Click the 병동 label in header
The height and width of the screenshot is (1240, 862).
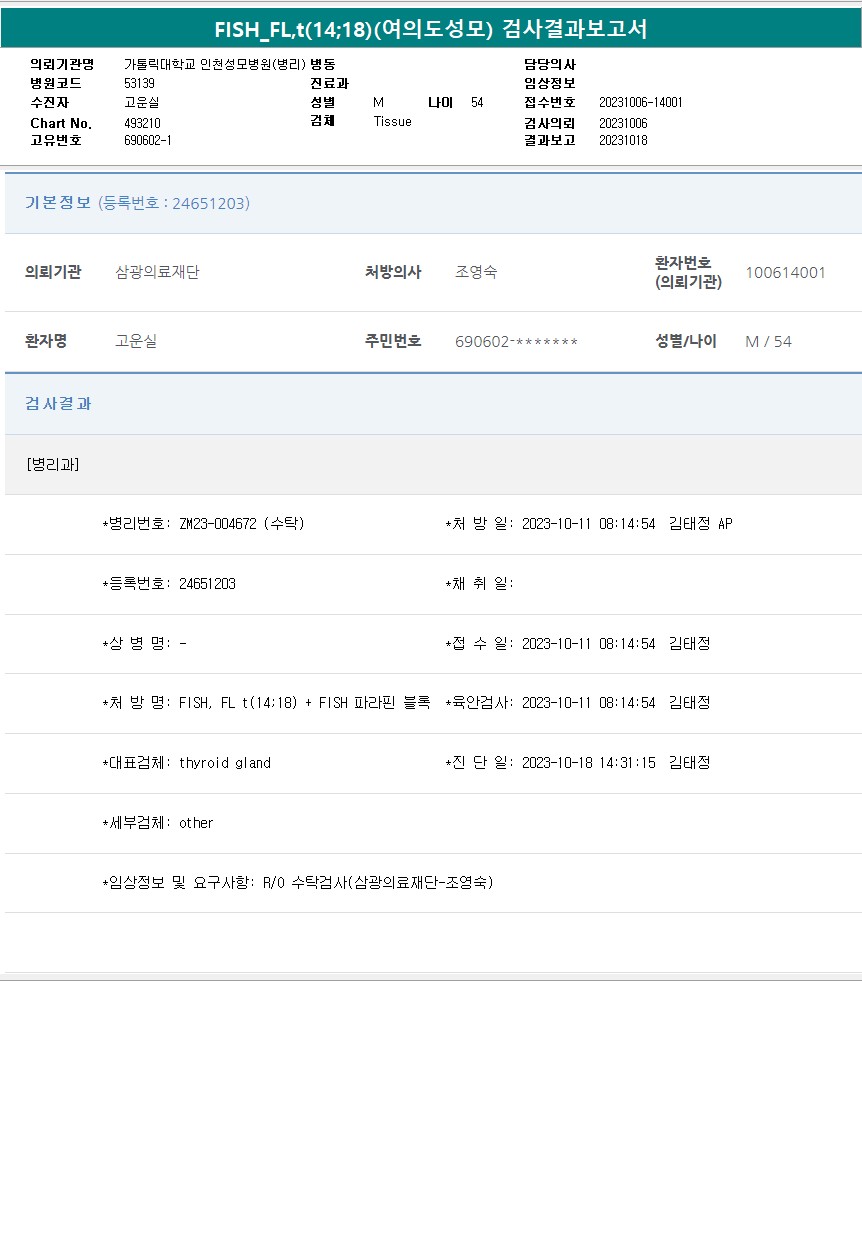pos(323,64)
